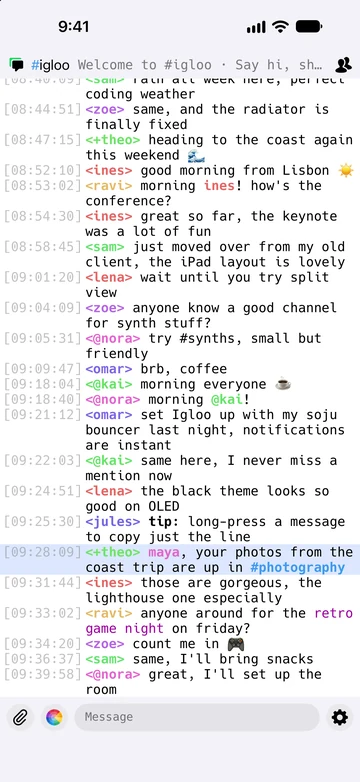Tap timestamp [09:05:31] on #synths reply

(42, 338)
